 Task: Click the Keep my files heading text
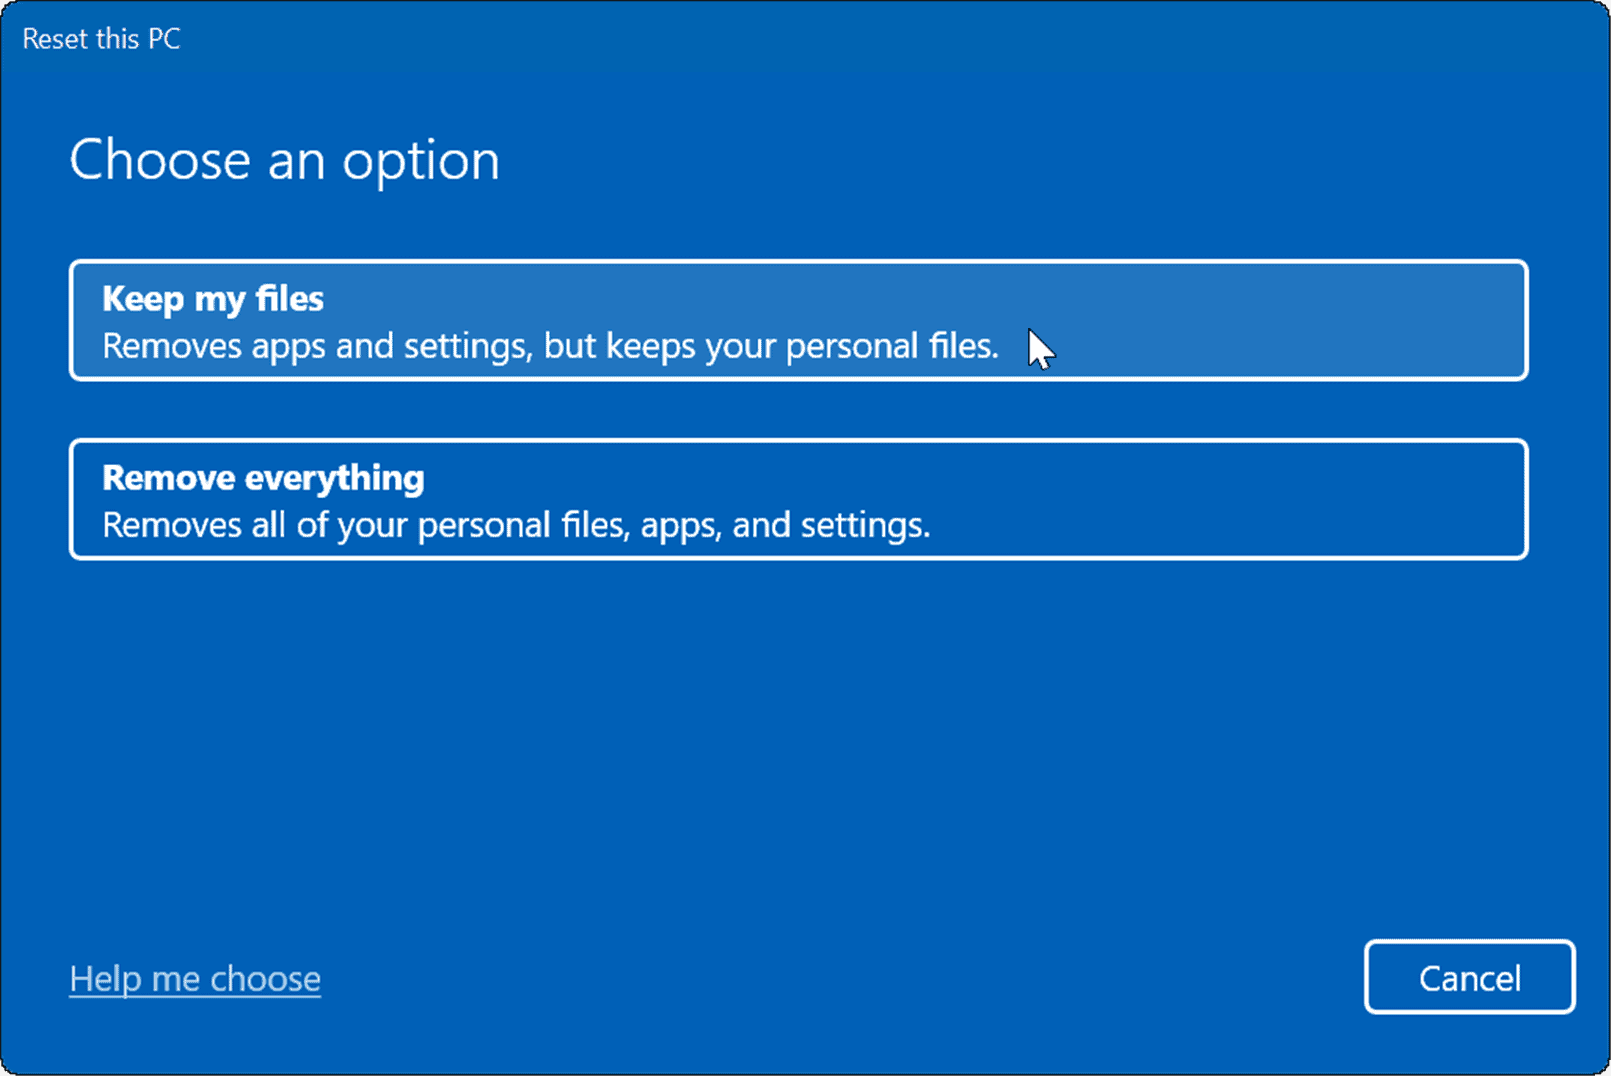point(212,298)
